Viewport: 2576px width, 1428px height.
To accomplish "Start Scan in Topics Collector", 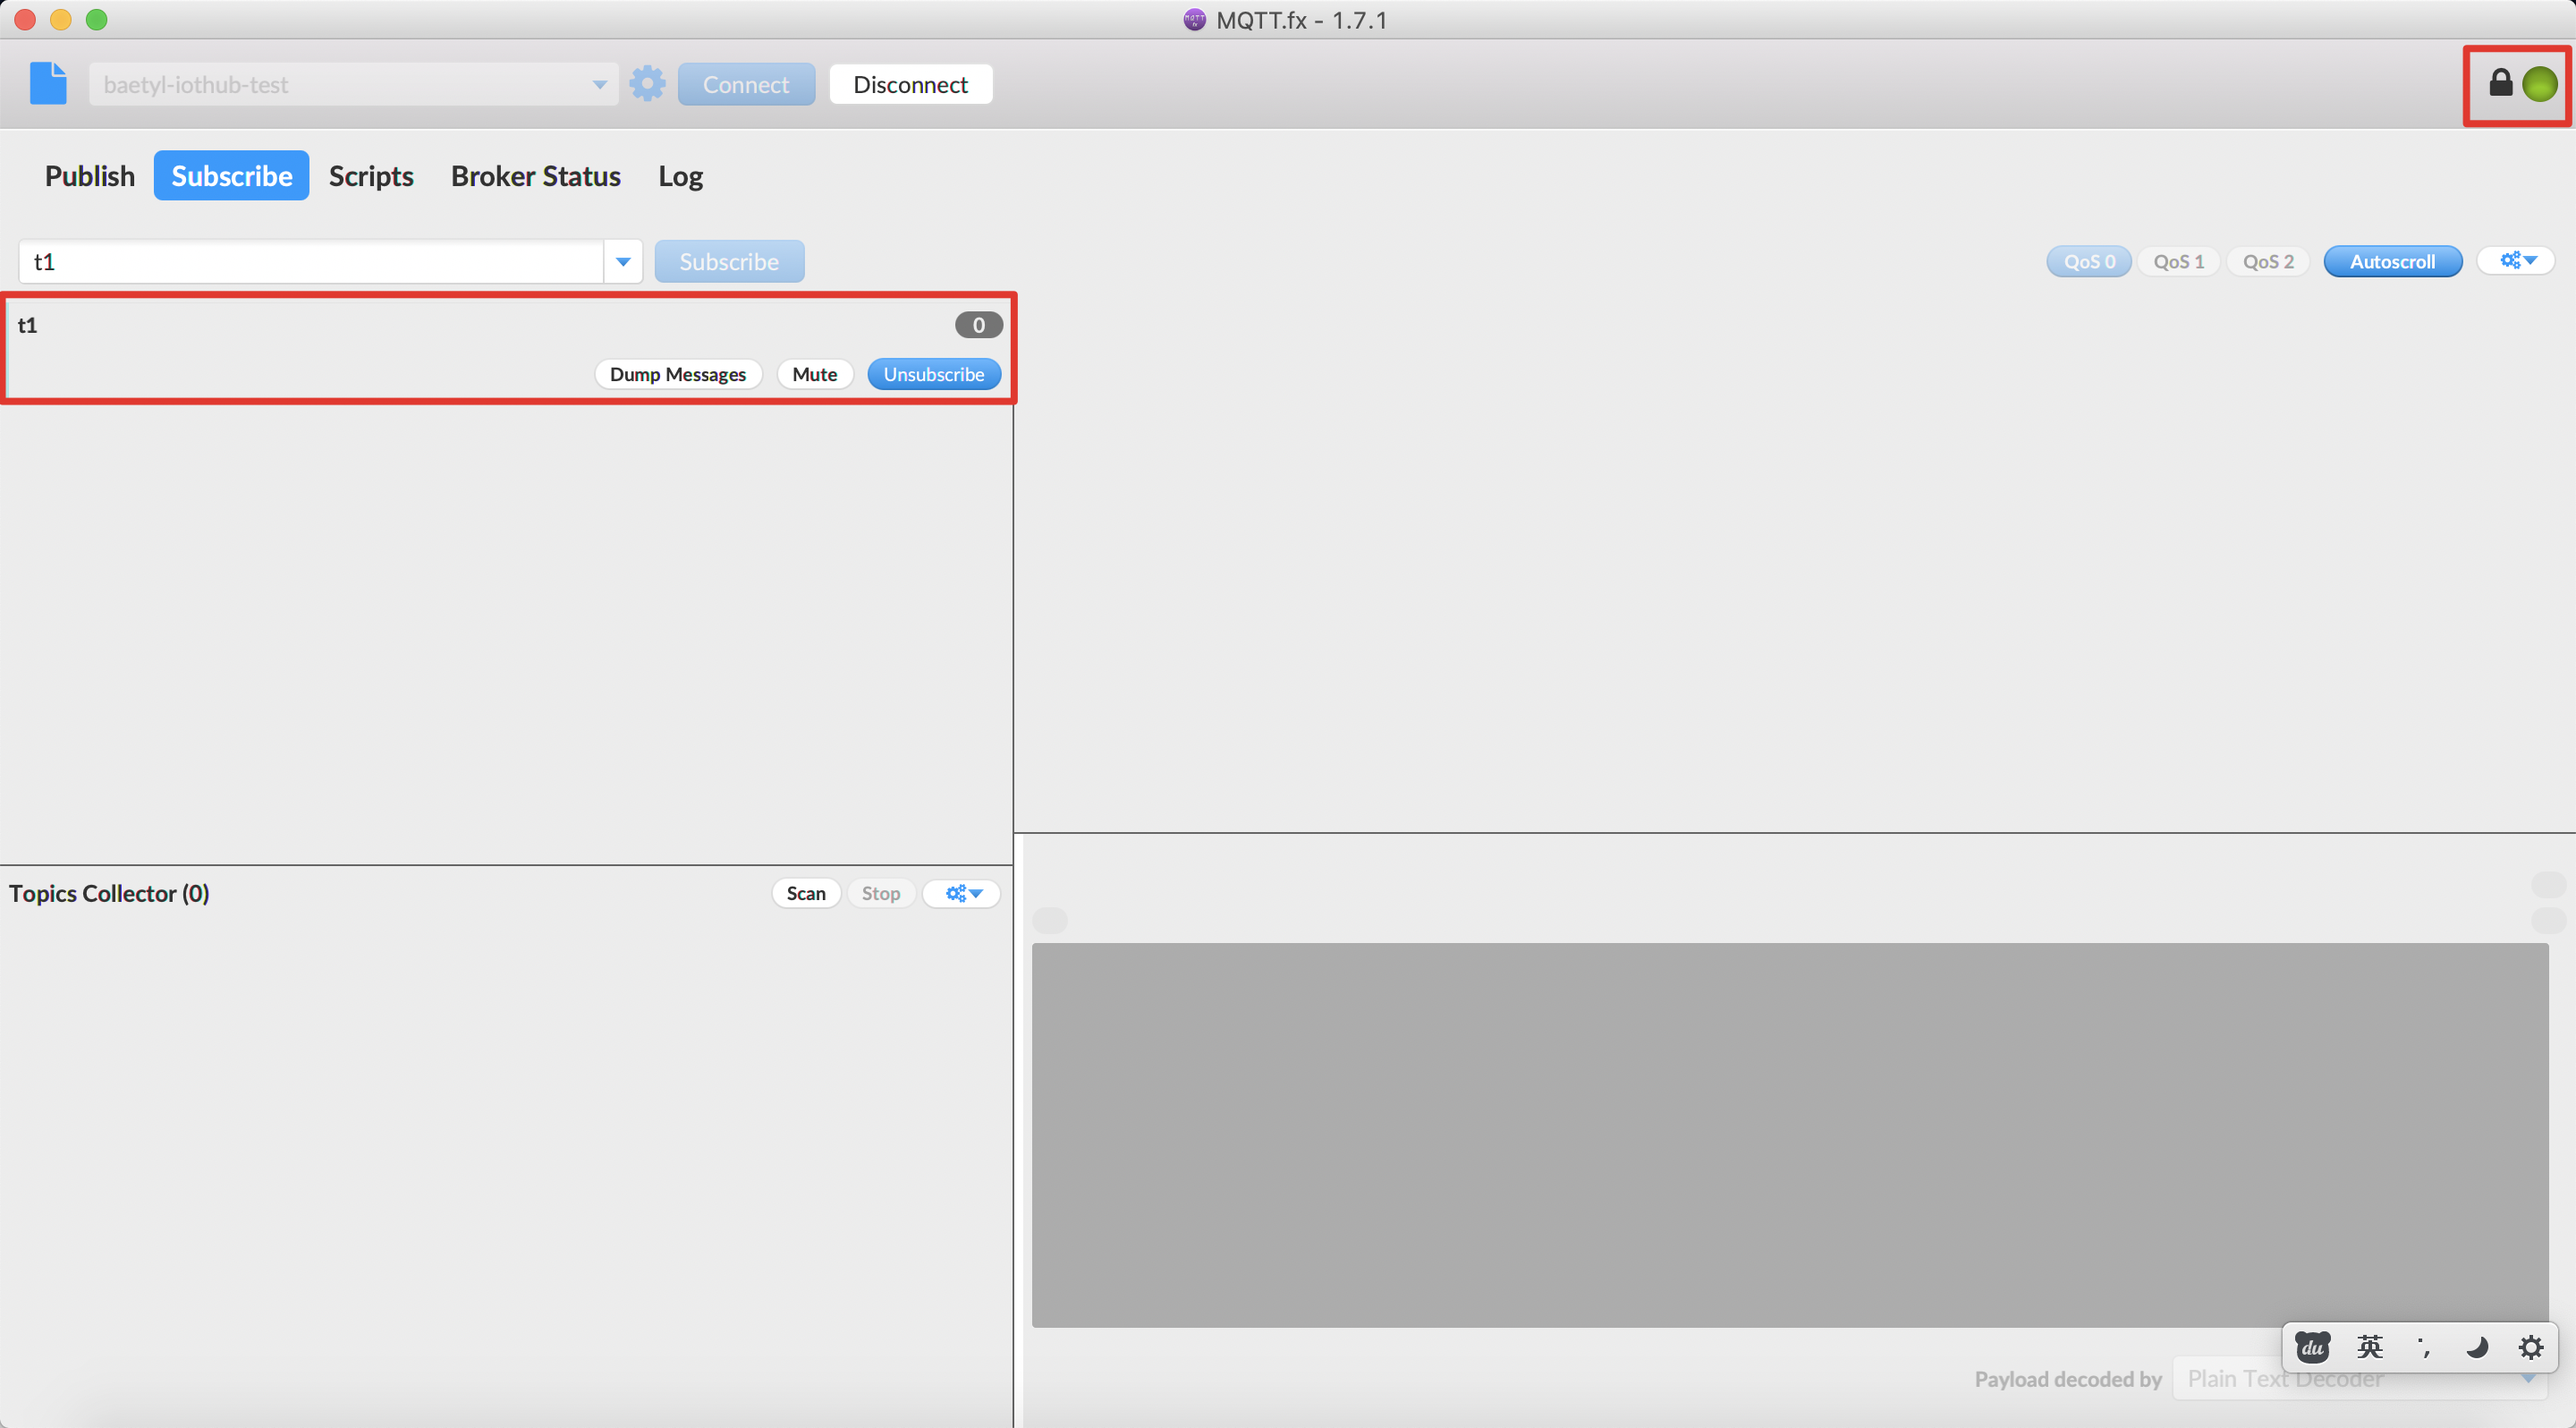I will (806, 893).
